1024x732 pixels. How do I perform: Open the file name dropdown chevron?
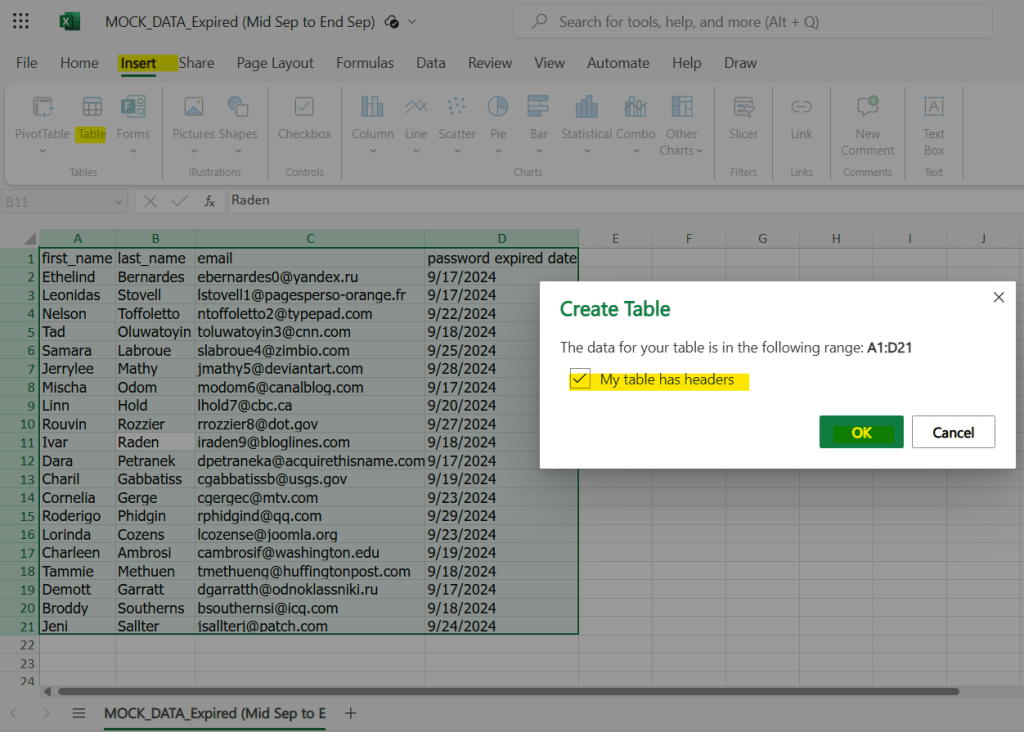[x=413, y=21]
